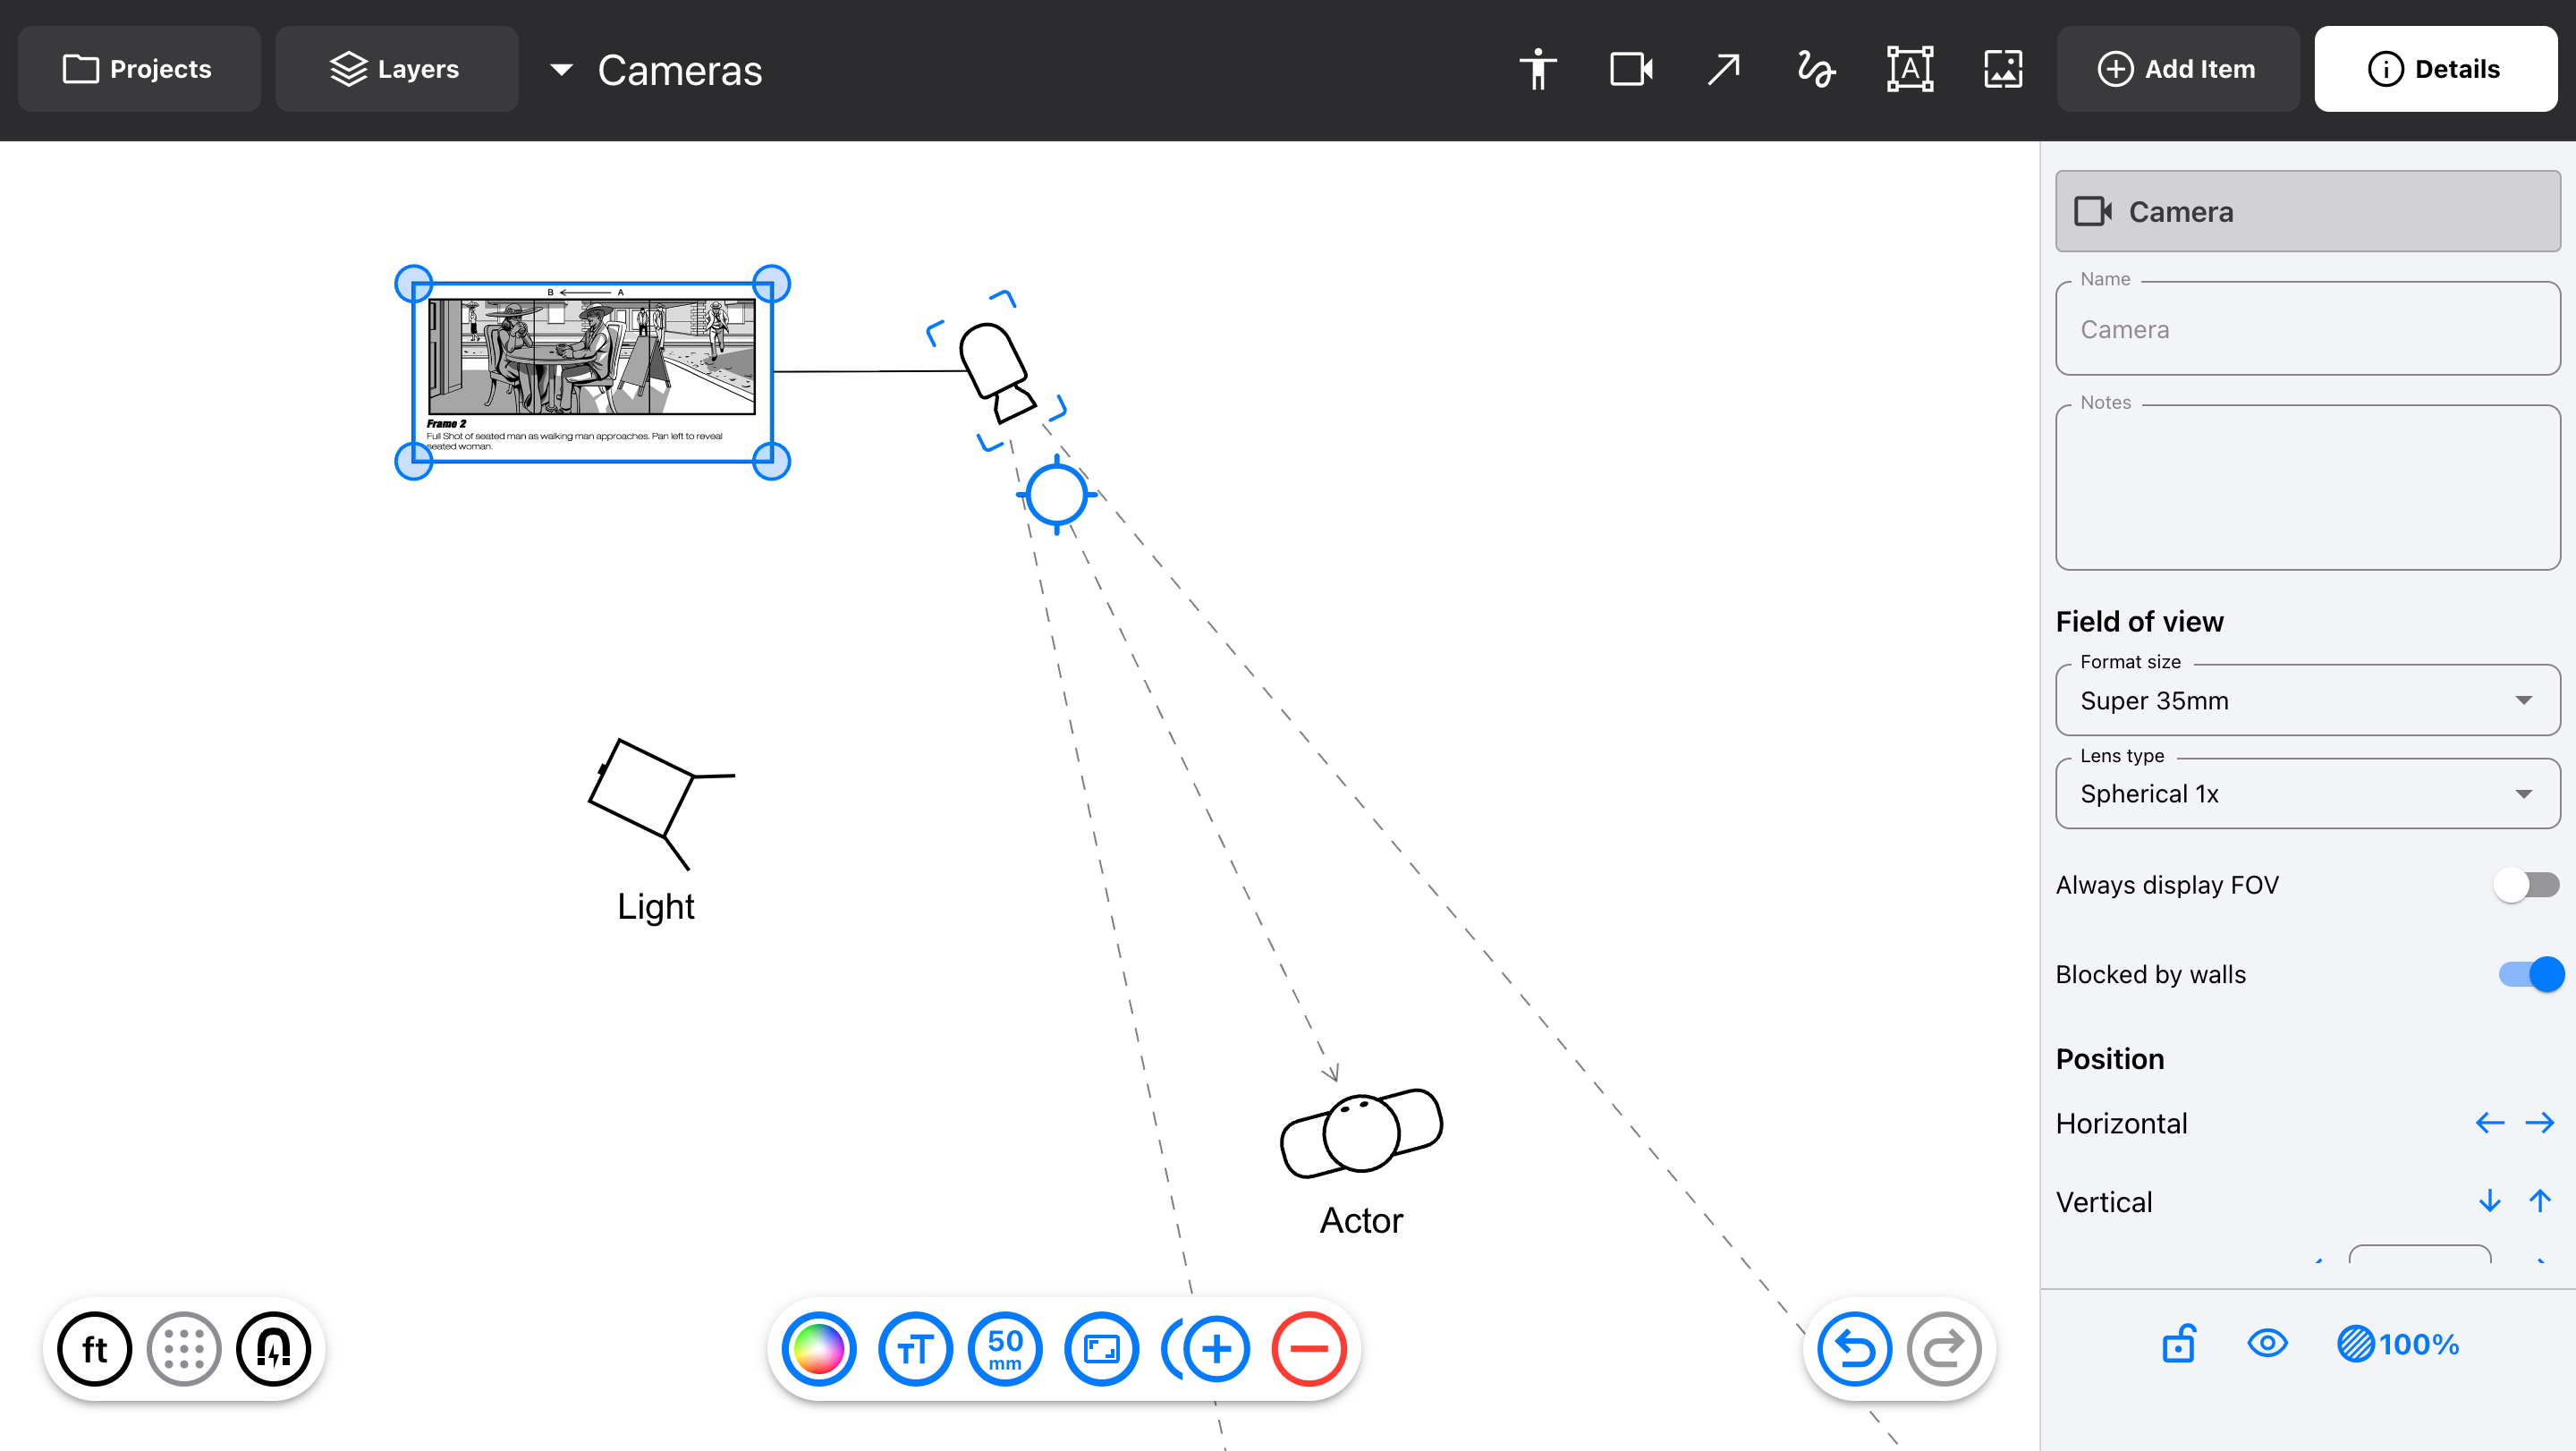The height and width of the screenshot is (1451, 2576).
Task: Toggle magnet snapping button
Action: pyautogui.click(x=273, y=1348)
